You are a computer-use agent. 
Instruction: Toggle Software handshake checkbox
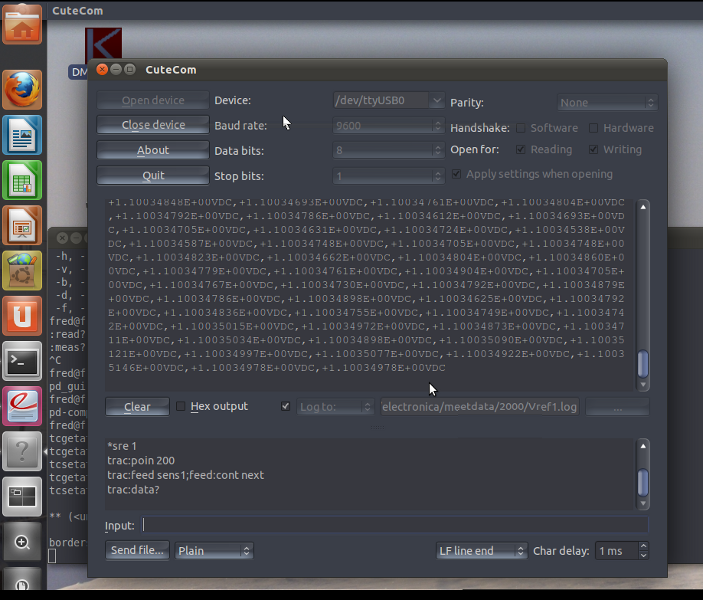click(521, 128)
